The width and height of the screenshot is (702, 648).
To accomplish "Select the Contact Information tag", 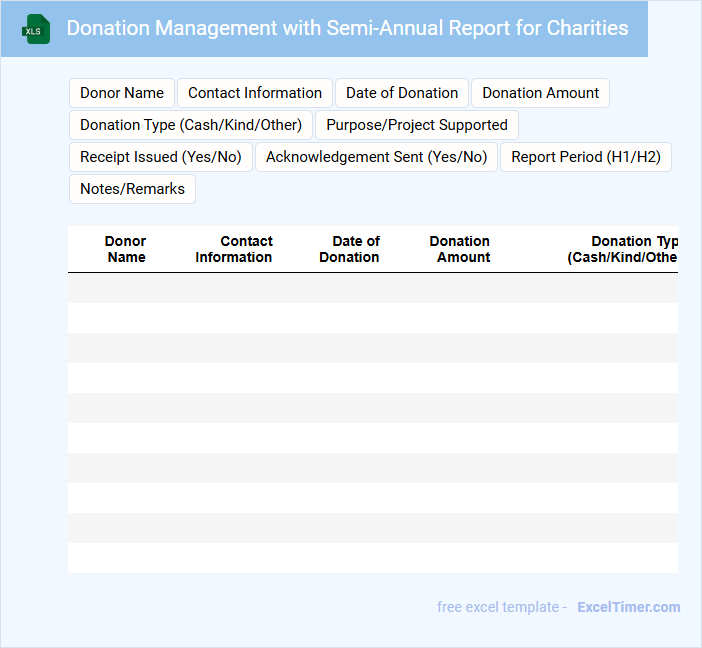I will 255,93.
